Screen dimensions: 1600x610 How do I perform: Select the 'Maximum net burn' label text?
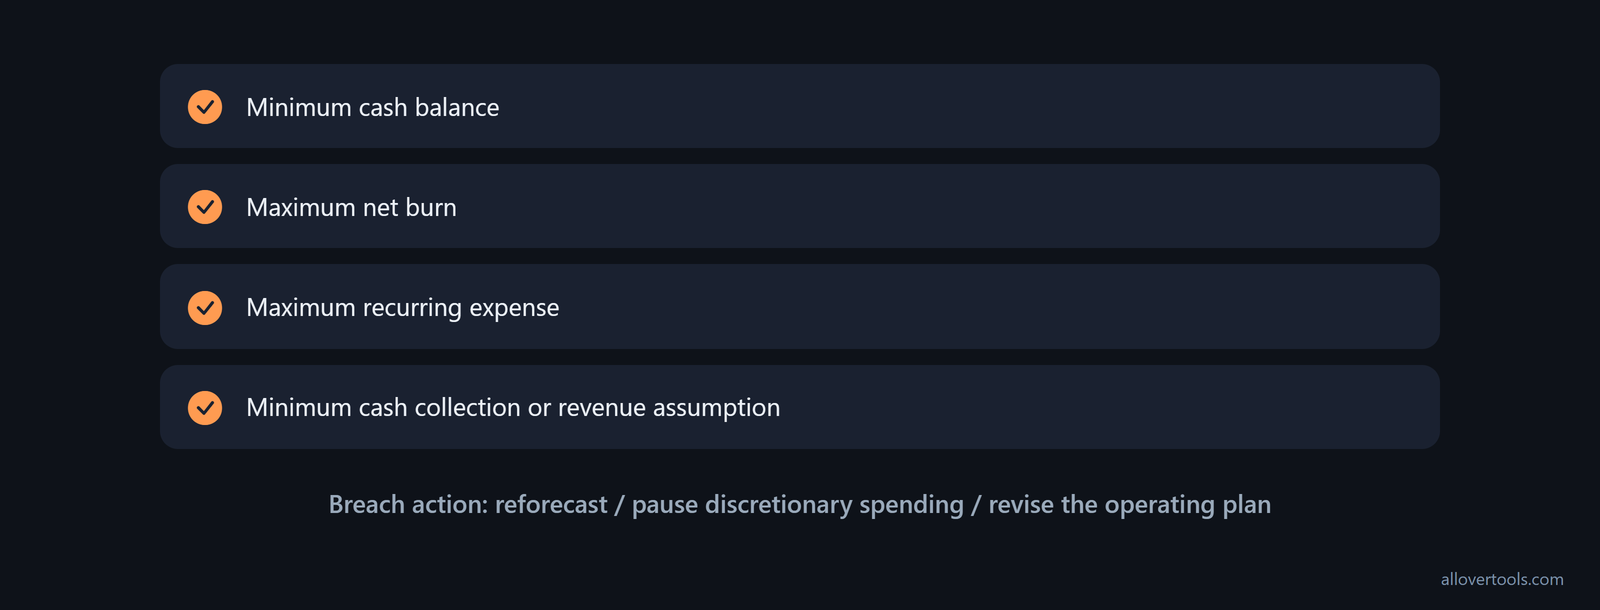pyautogui.click(x=351, y=207)
